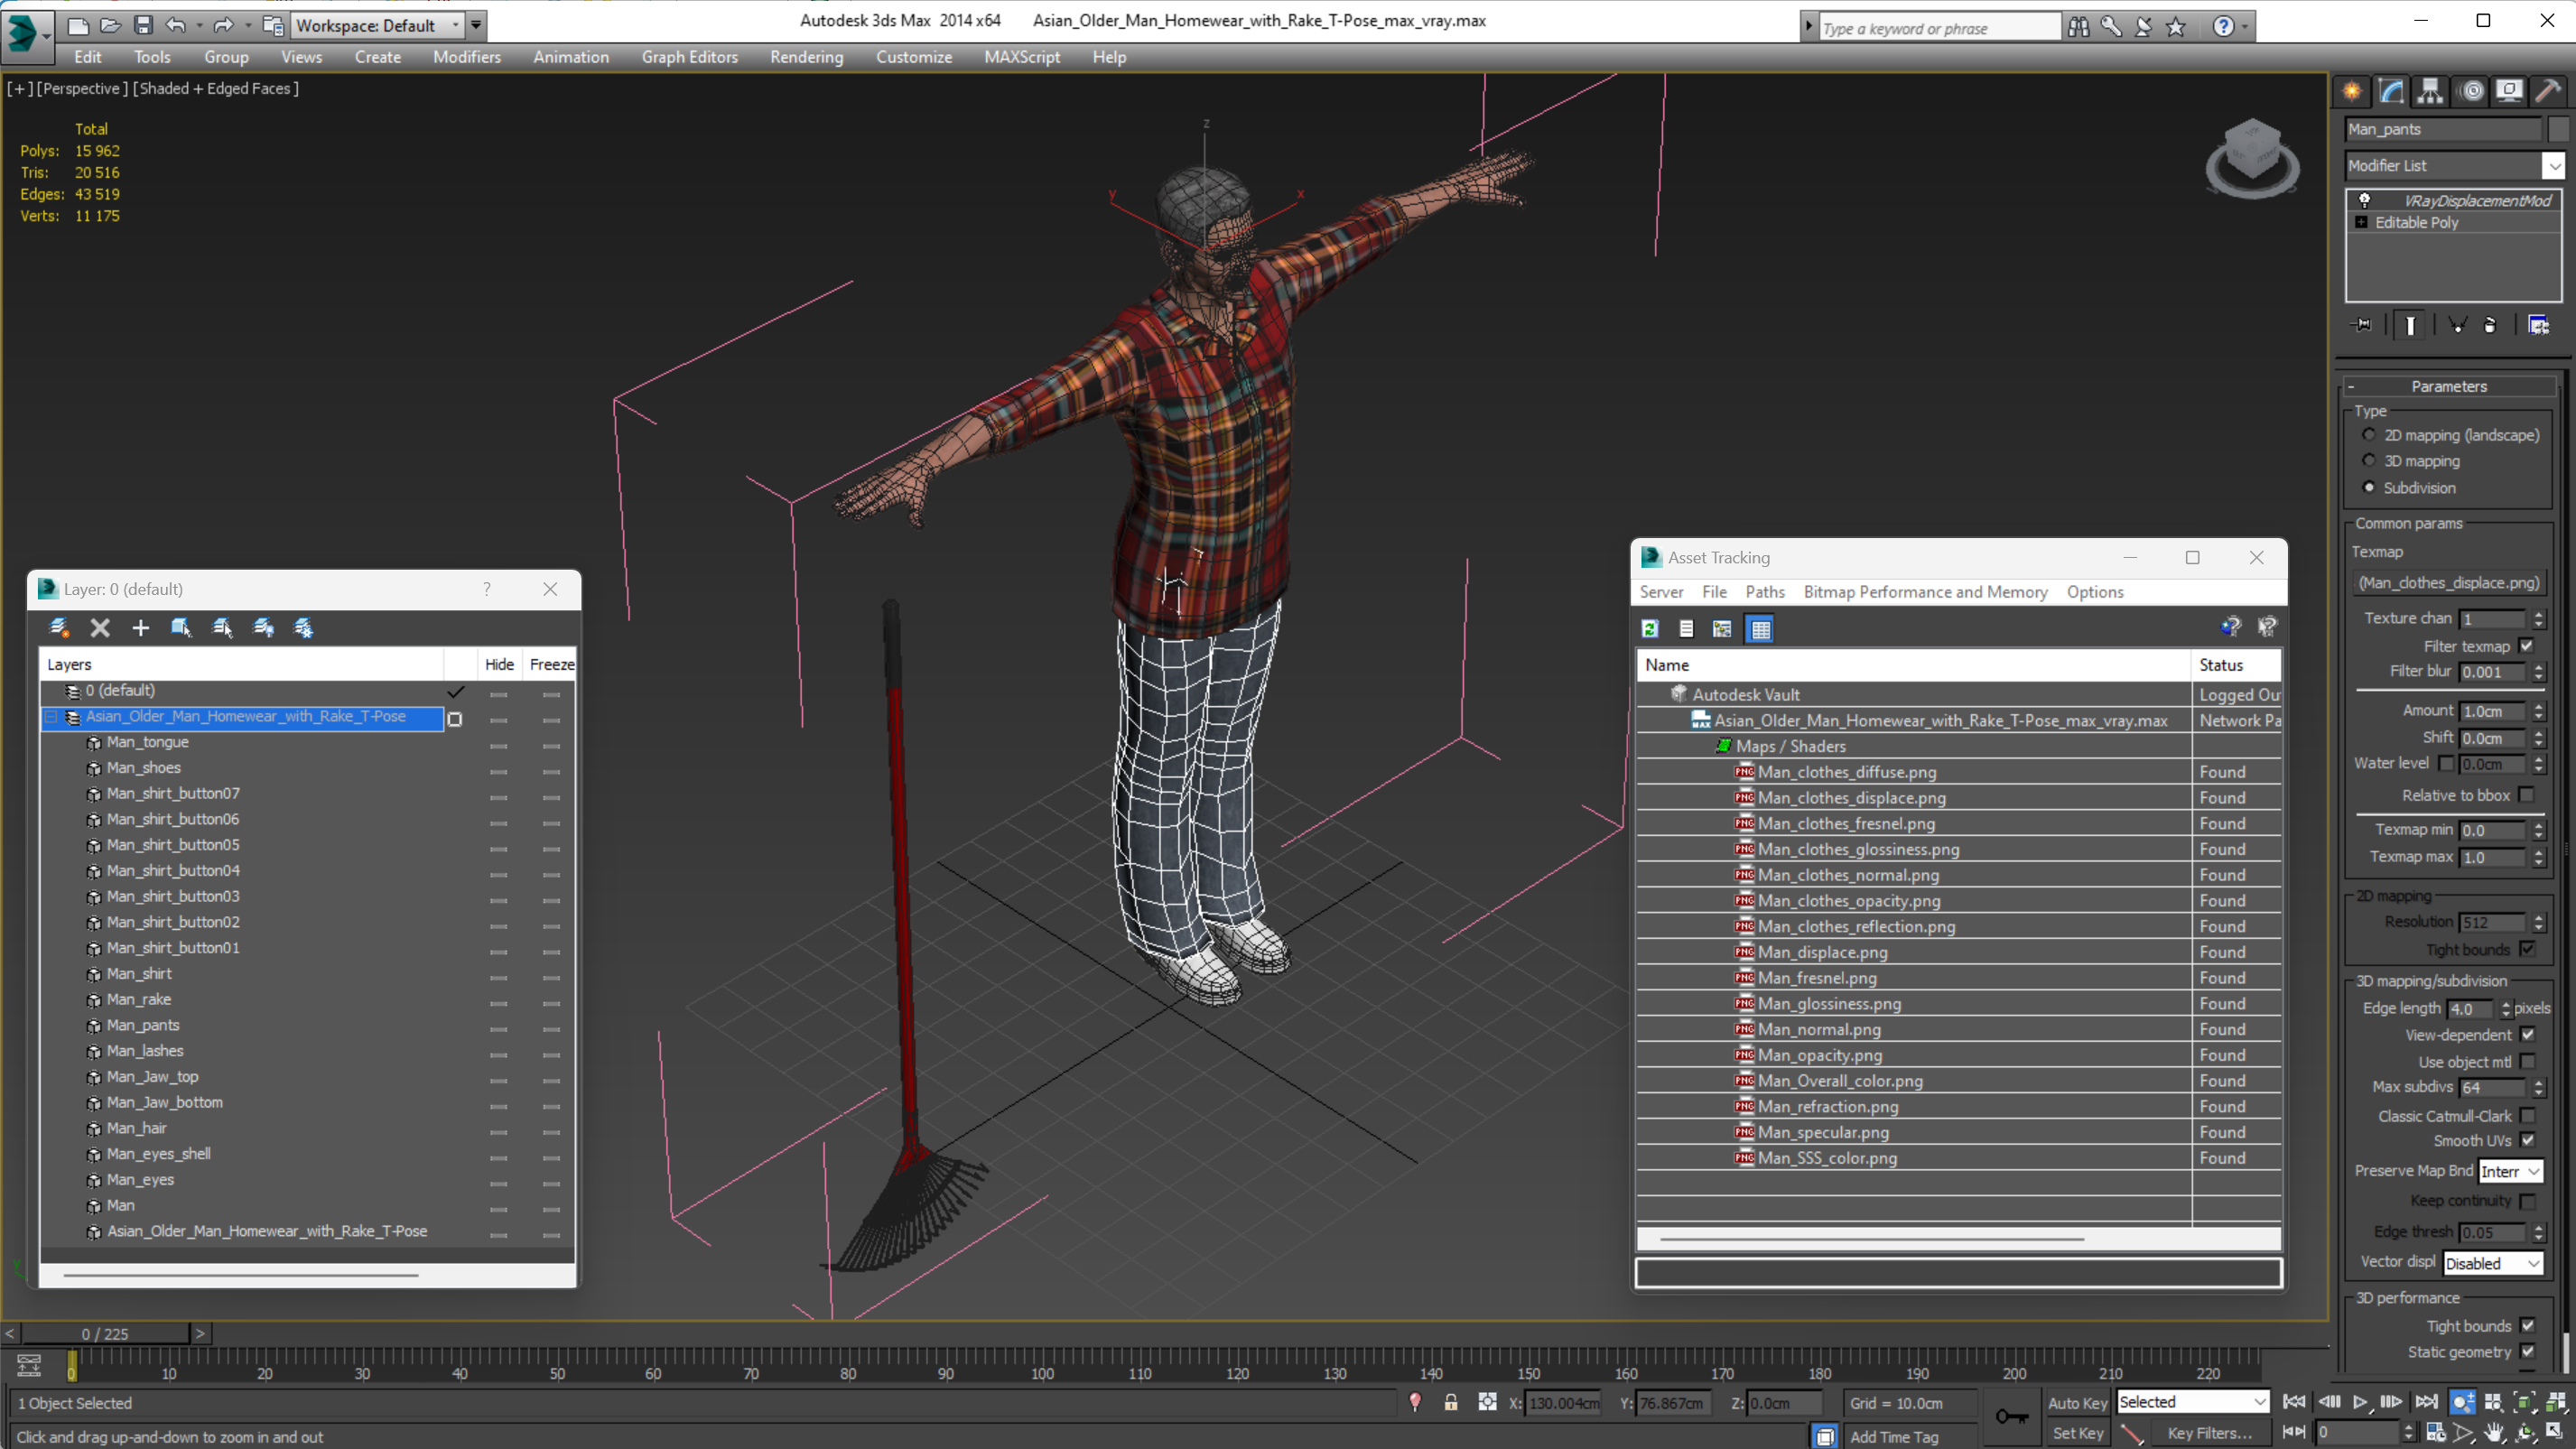This screenshot has height=1449, width=2576.
Task: Toggle Use object mtl checkbox
Action: pyautogui.click(x=2527, y=1061)
